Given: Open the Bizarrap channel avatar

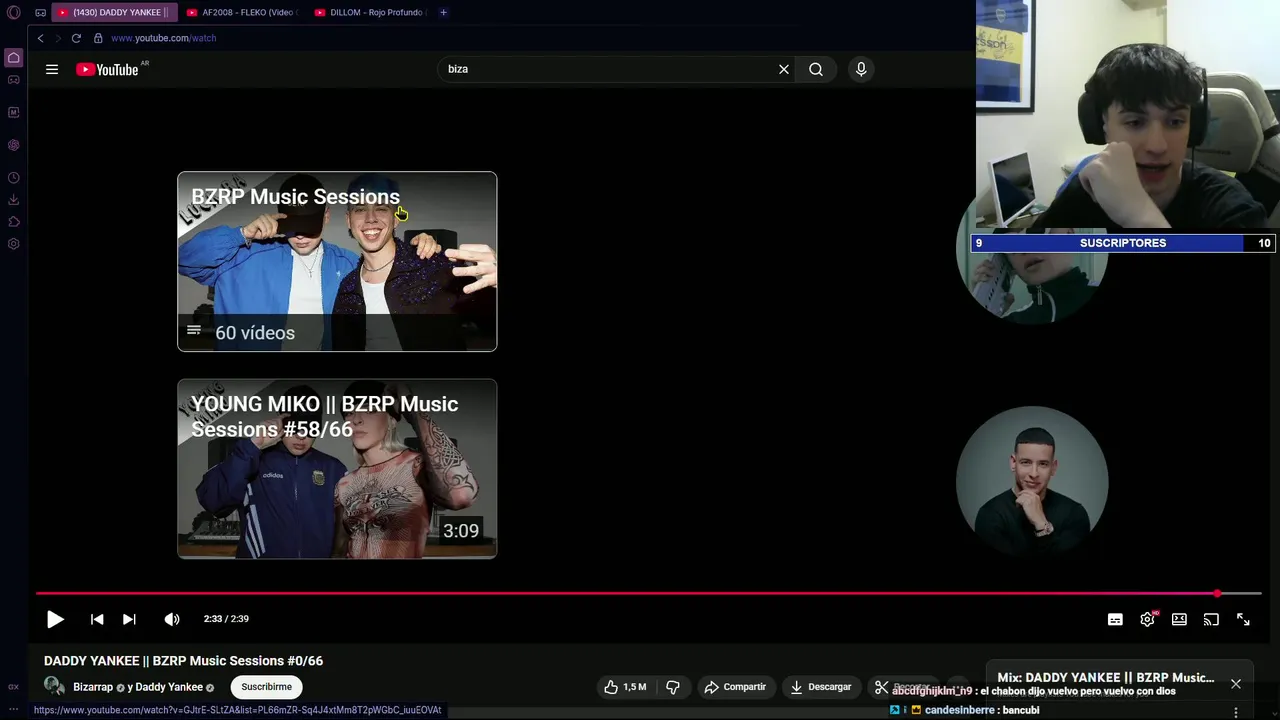Looking at the screenshot, I should pyautogui.click(x=55, y=687).
